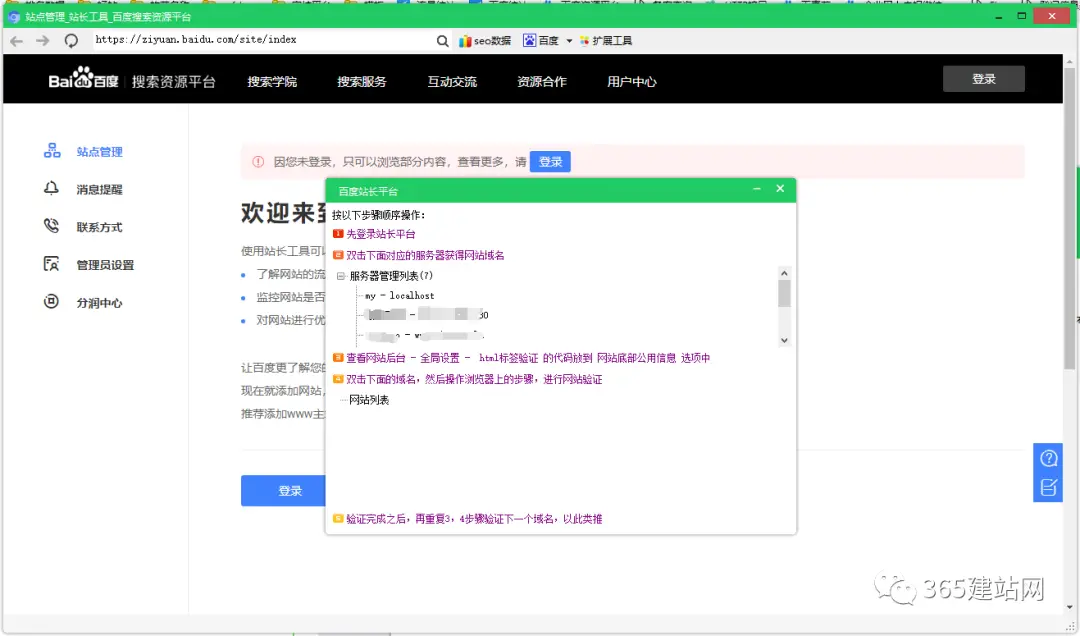
Task: Open the 资源合作 menu
Action: click(542, 82)
